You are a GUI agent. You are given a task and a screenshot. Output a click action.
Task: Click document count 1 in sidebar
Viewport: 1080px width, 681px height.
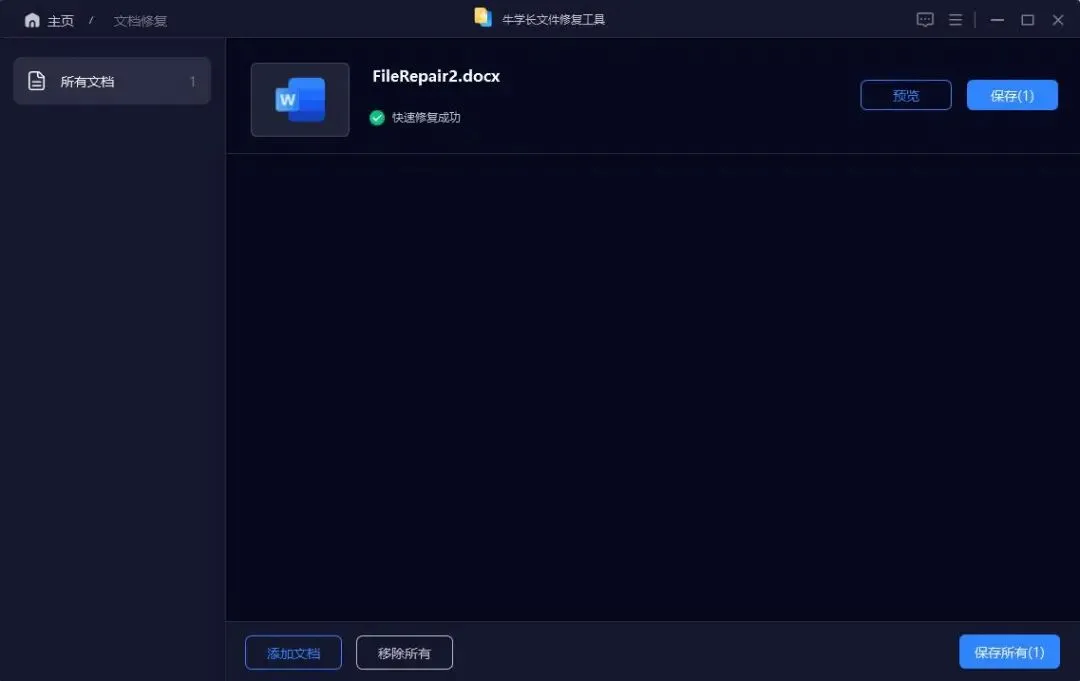(193, 81)
